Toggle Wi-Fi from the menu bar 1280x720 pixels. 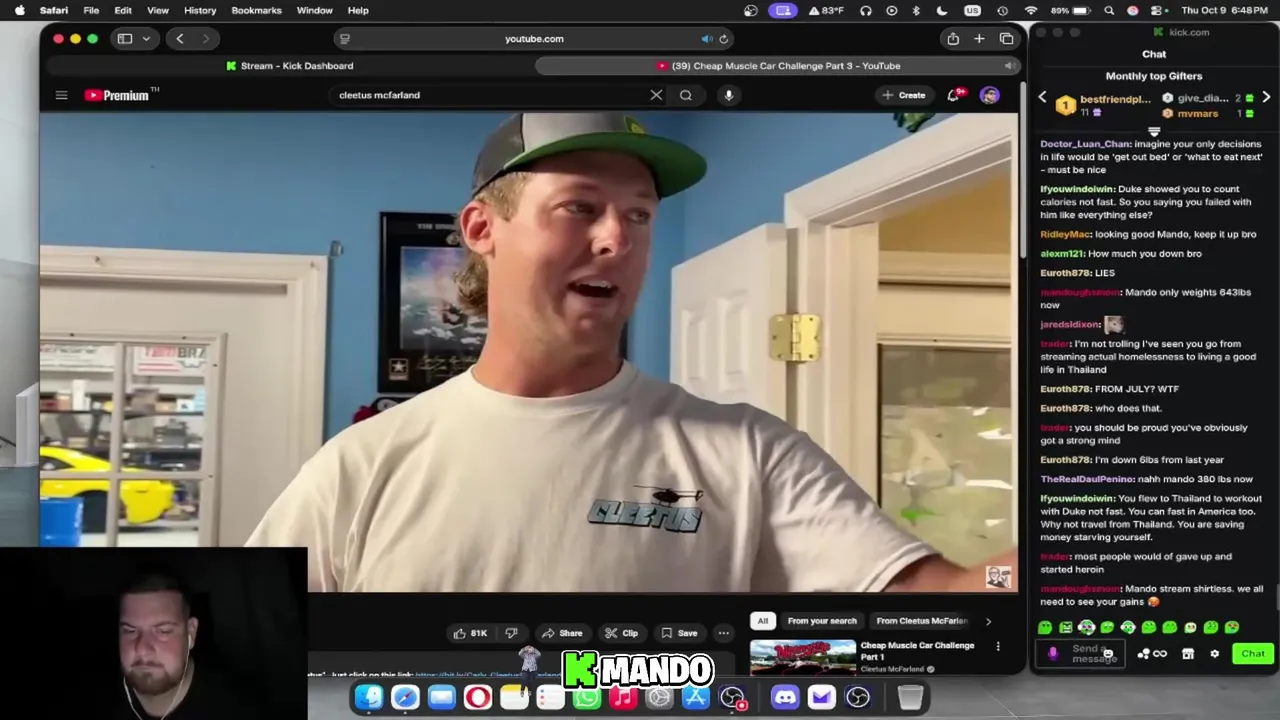1031,10
